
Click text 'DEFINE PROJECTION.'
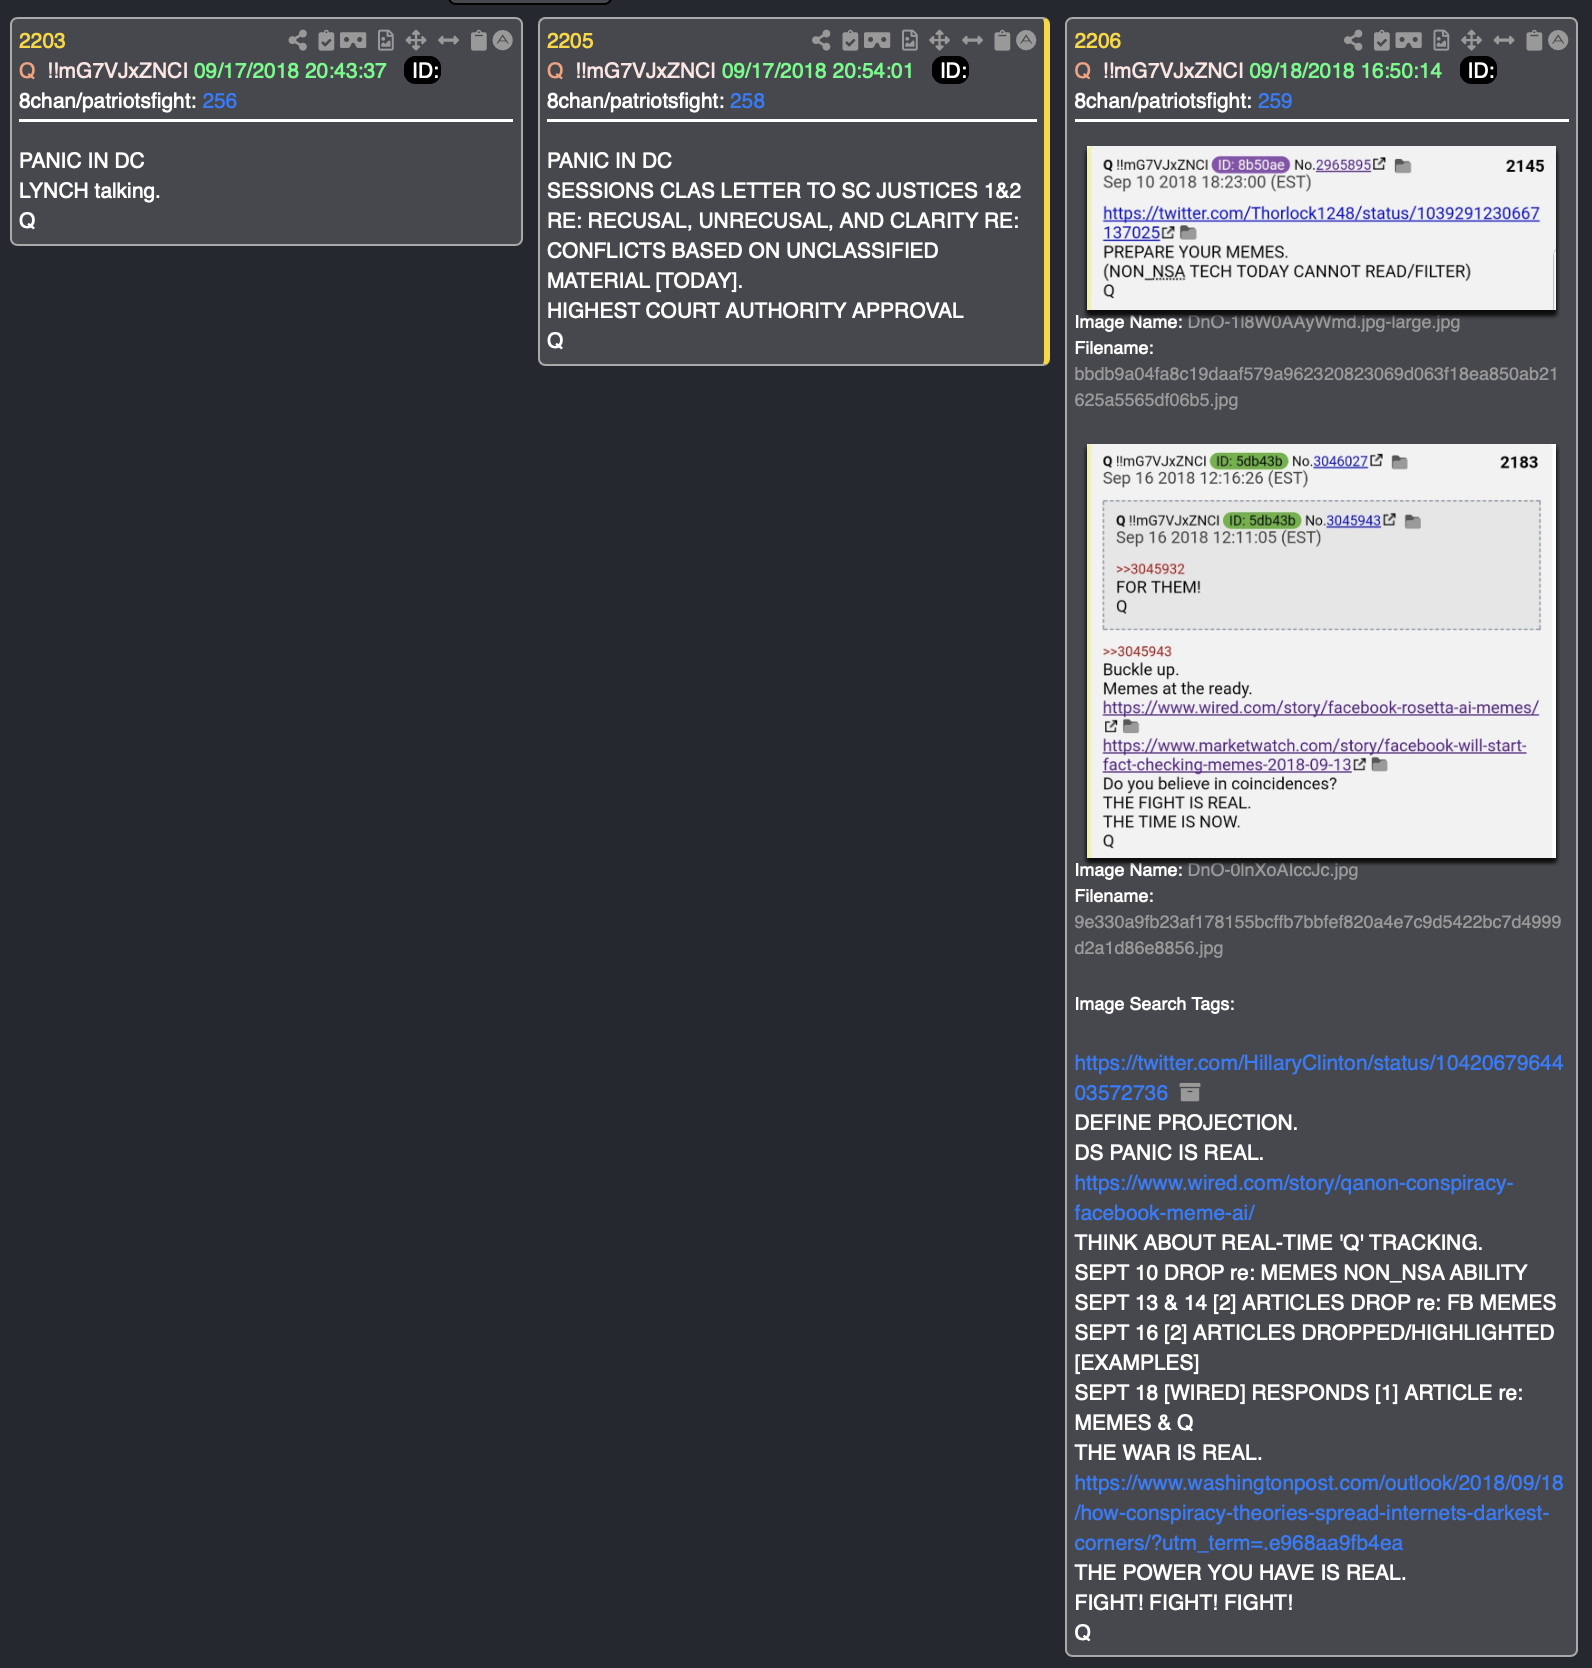pos(1186,1123)
